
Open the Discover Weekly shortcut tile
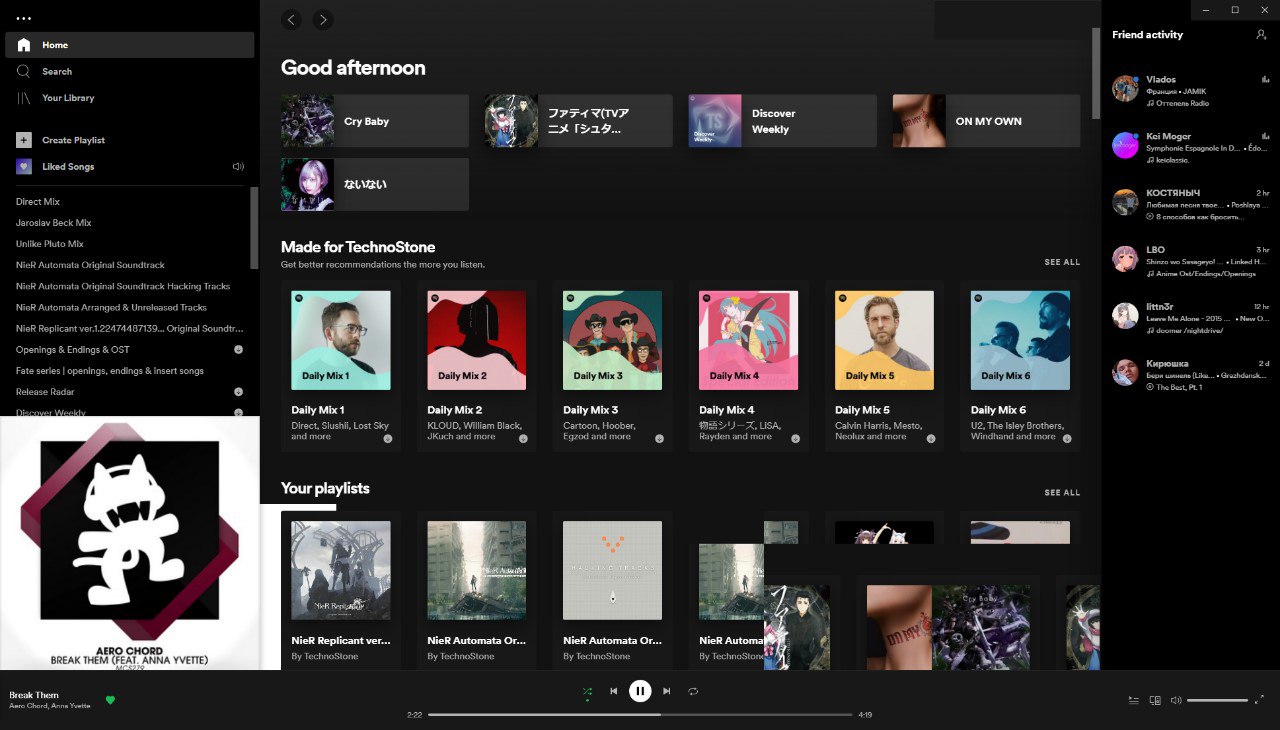click(783, 121)
